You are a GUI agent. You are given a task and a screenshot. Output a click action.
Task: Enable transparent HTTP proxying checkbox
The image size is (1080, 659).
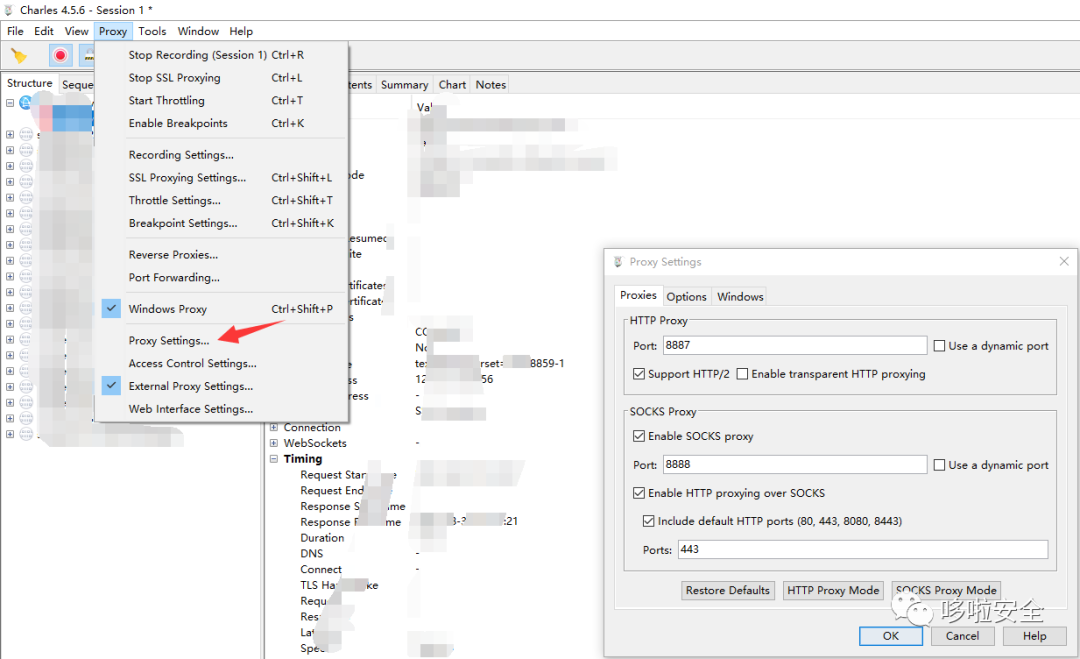pos(742,374)
